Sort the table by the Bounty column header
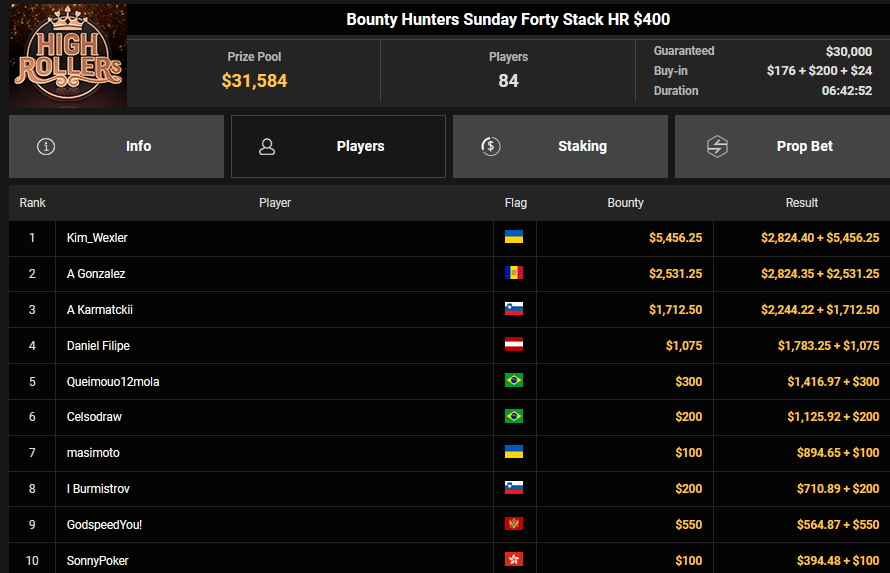 tap(625, 203)
